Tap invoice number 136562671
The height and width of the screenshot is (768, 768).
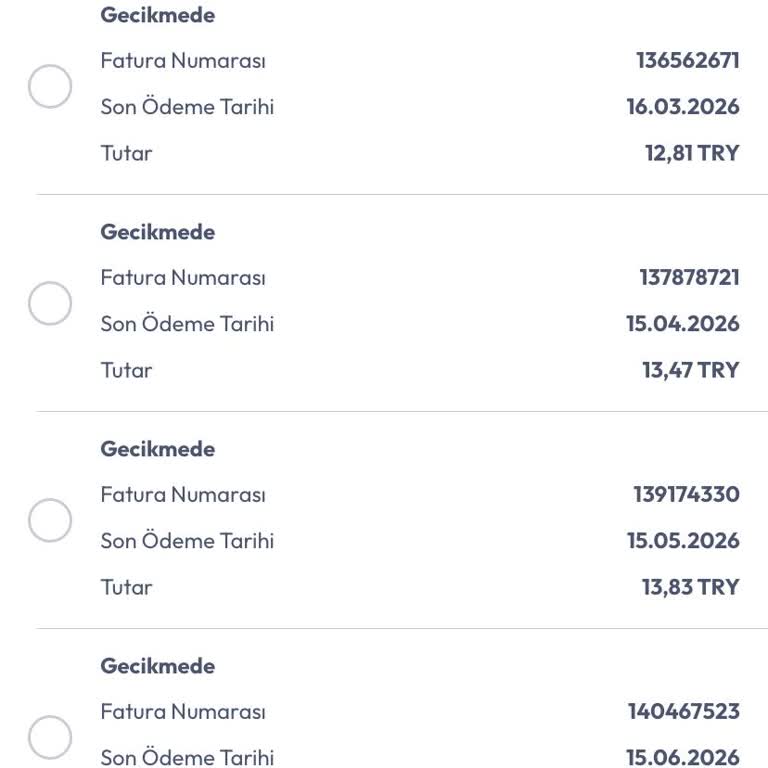click(x=688, y=61)
